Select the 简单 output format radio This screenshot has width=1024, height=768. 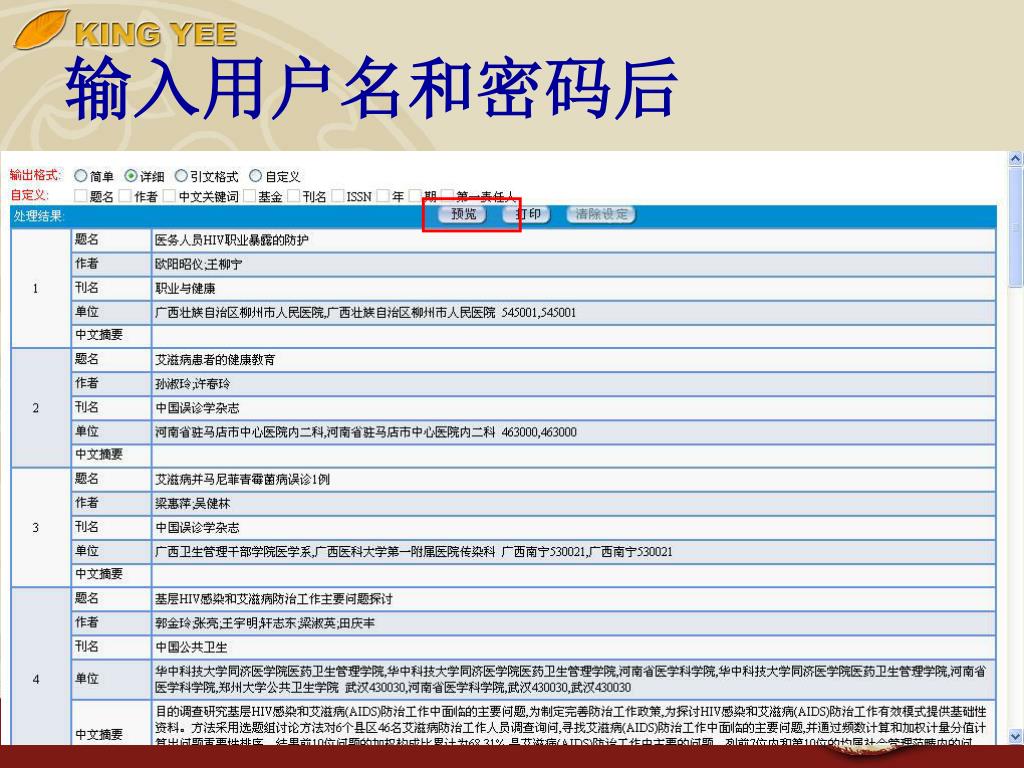click(x=80, y=176)
